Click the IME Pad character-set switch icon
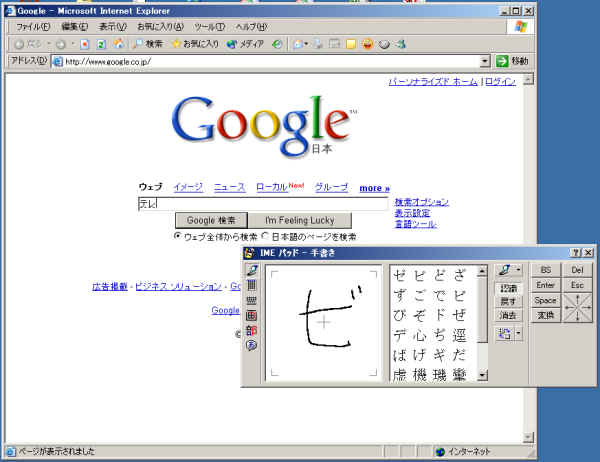Image resolution: width=600 pixels, height=462 pixels. click(x=505, y=334)
